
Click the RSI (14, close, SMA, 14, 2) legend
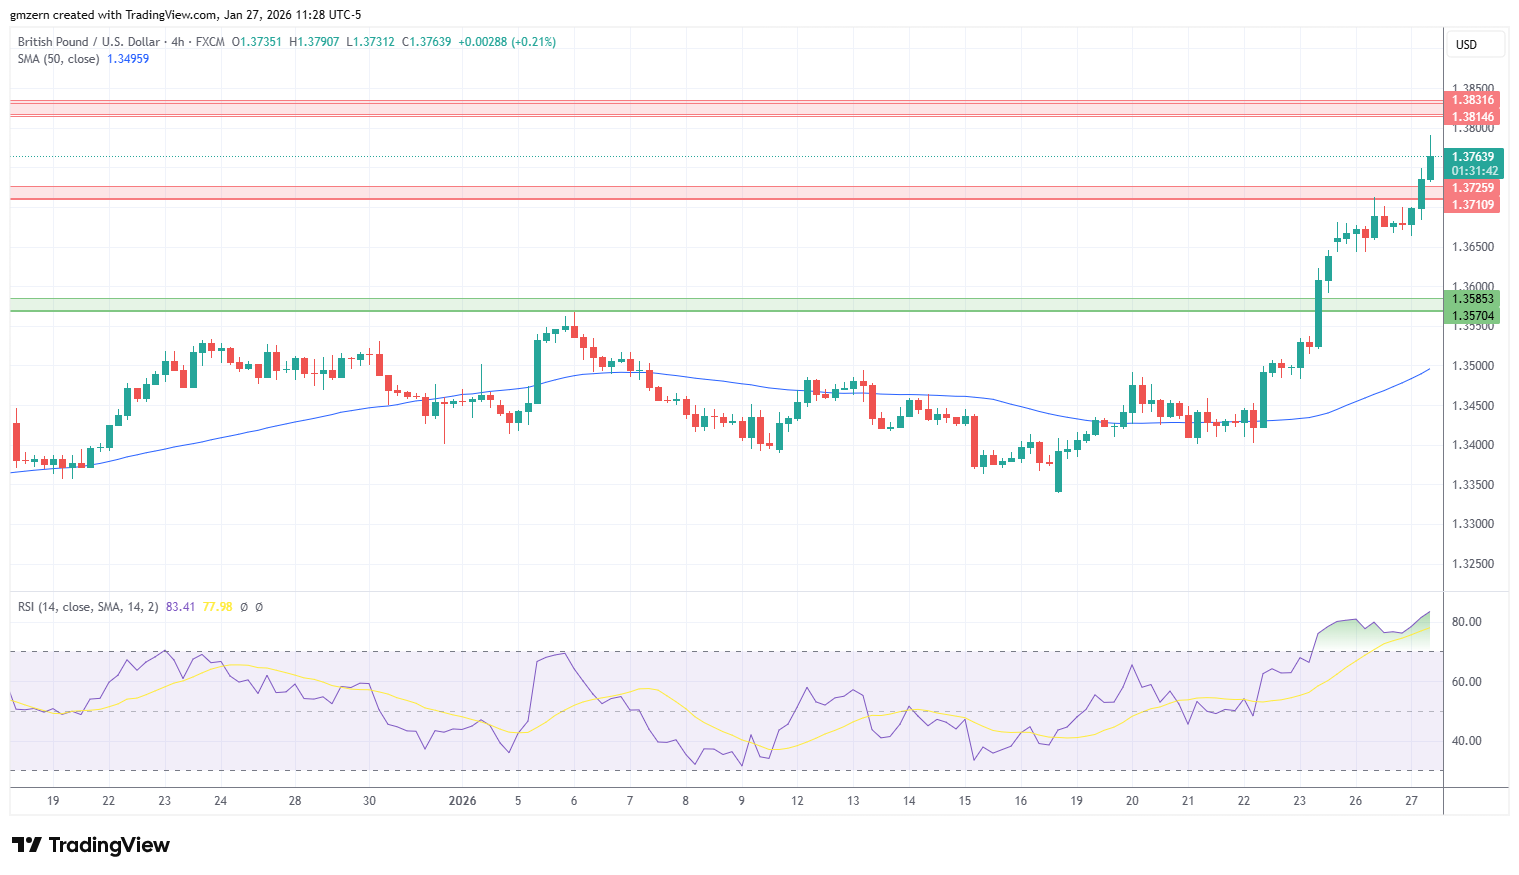click(88, 607)
